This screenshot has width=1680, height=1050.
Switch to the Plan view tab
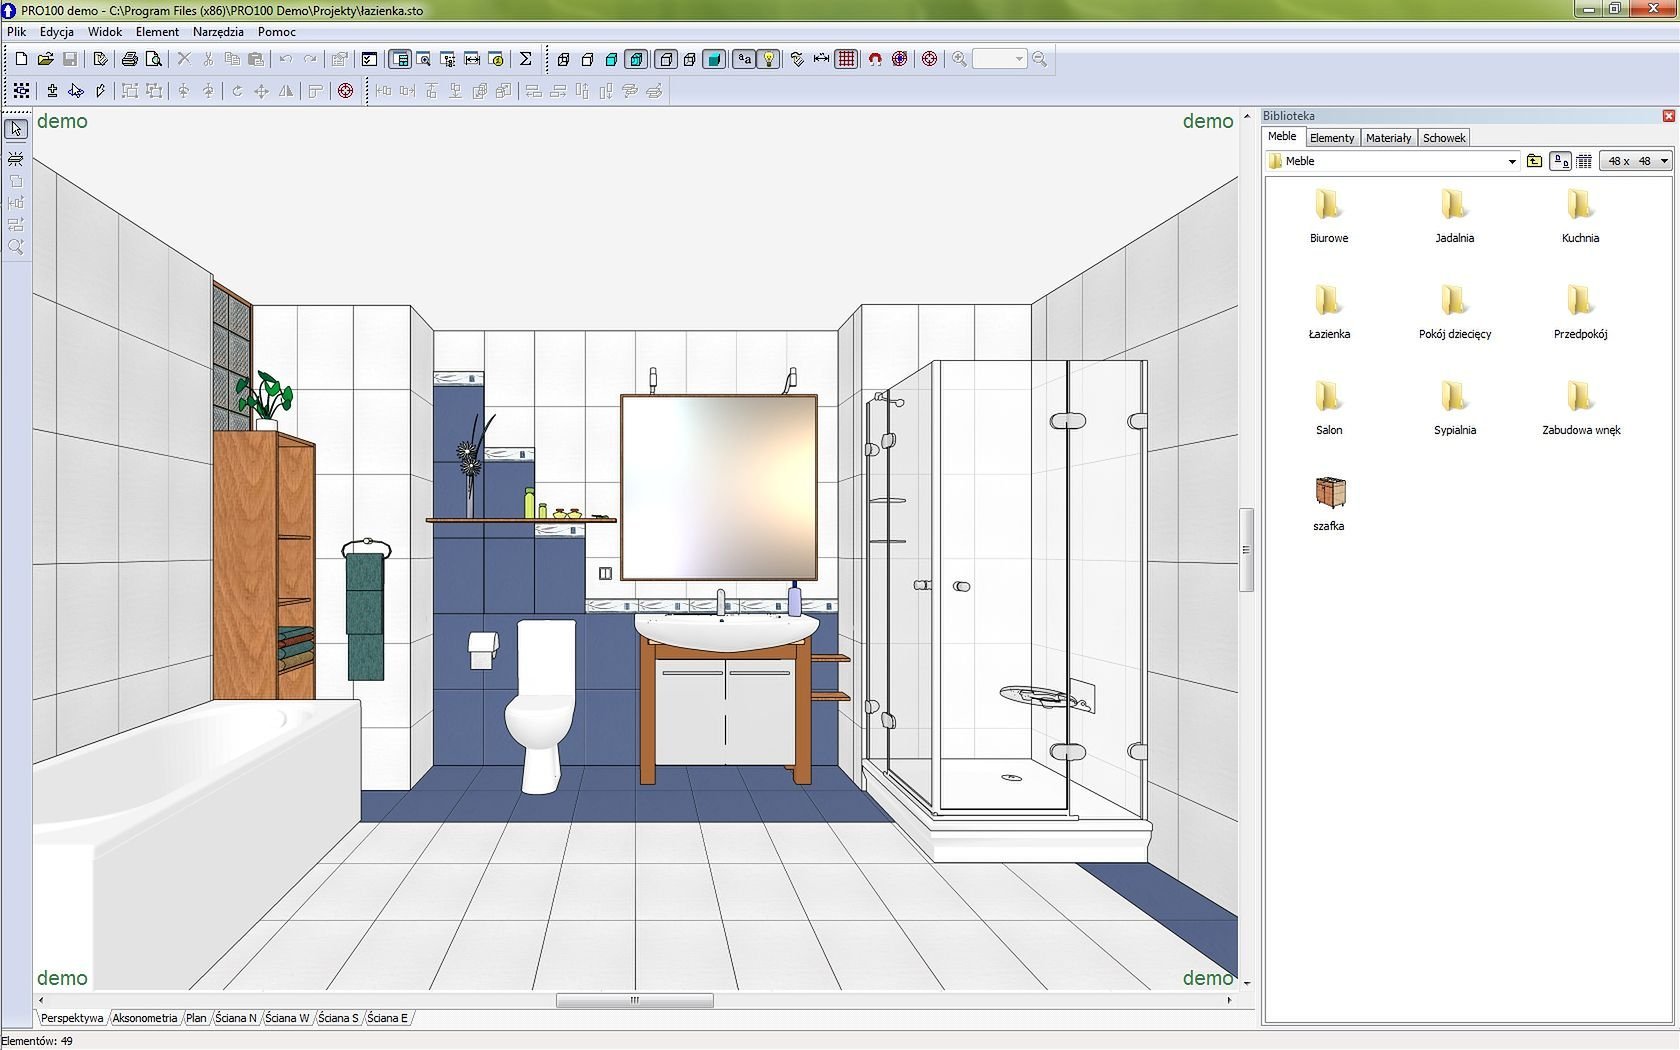(x=196, y=1018)
